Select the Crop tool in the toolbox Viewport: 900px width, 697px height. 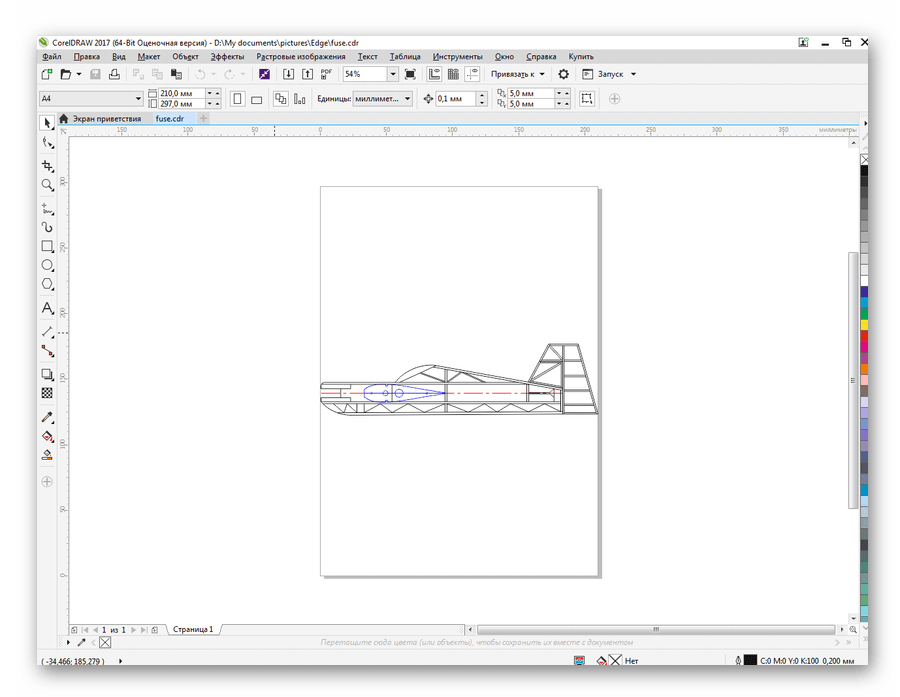click(47, 165)
